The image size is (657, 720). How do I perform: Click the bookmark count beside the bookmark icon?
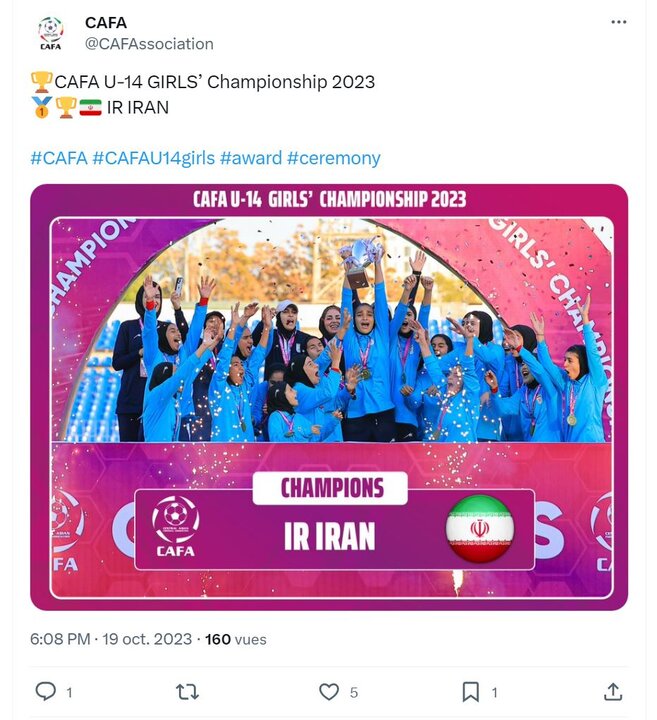click(494, 692)
